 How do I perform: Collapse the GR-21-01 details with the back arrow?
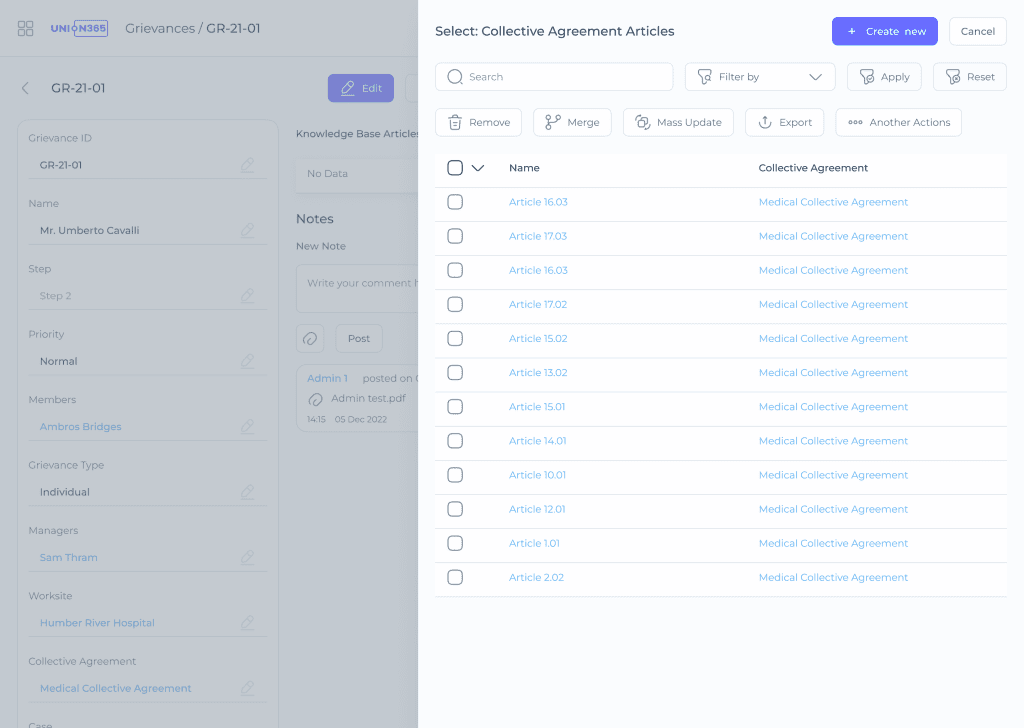pyautogui.click(x=25, y=88)
